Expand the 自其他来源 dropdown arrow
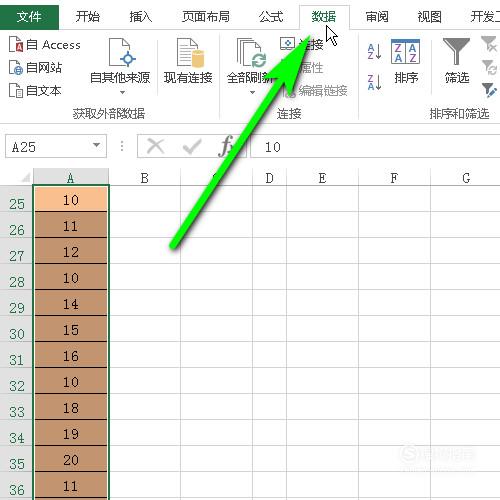Screen dimensions: 500x500 [x=122, y=92]
